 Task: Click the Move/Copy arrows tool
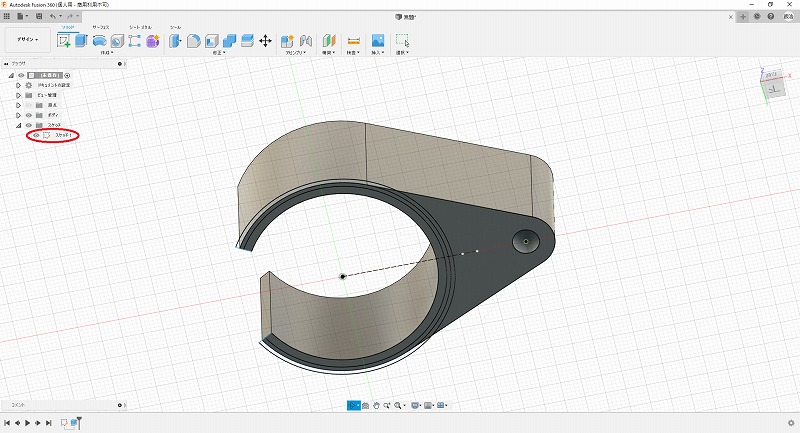tap(265, 41)
